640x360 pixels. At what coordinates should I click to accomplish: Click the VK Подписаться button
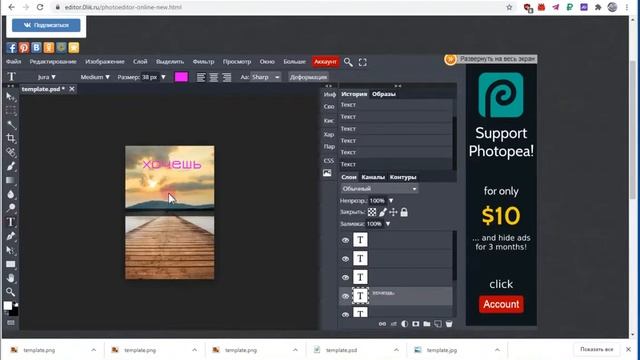[x=46, y=25]
